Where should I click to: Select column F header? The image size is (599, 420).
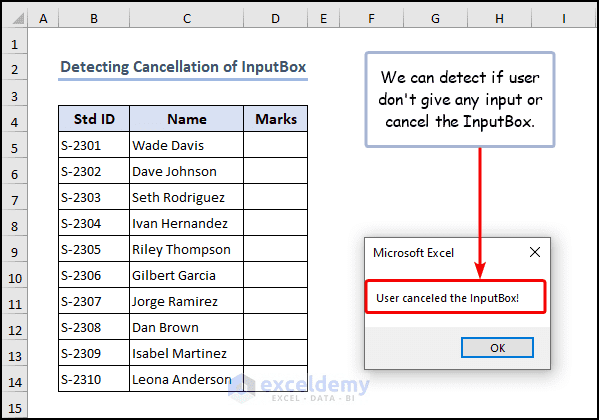[371, 18]
